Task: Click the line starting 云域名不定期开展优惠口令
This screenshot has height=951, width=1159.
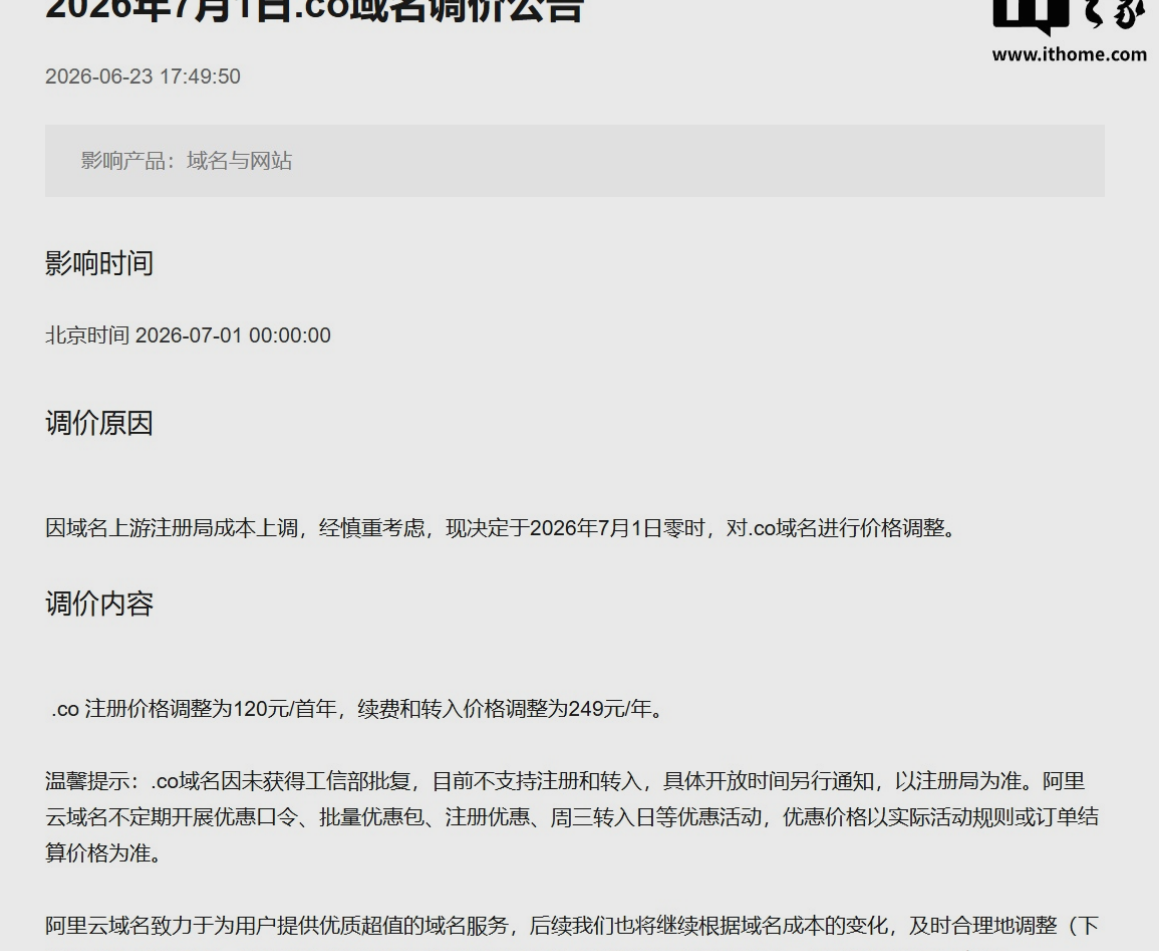Action: (571, 817)
